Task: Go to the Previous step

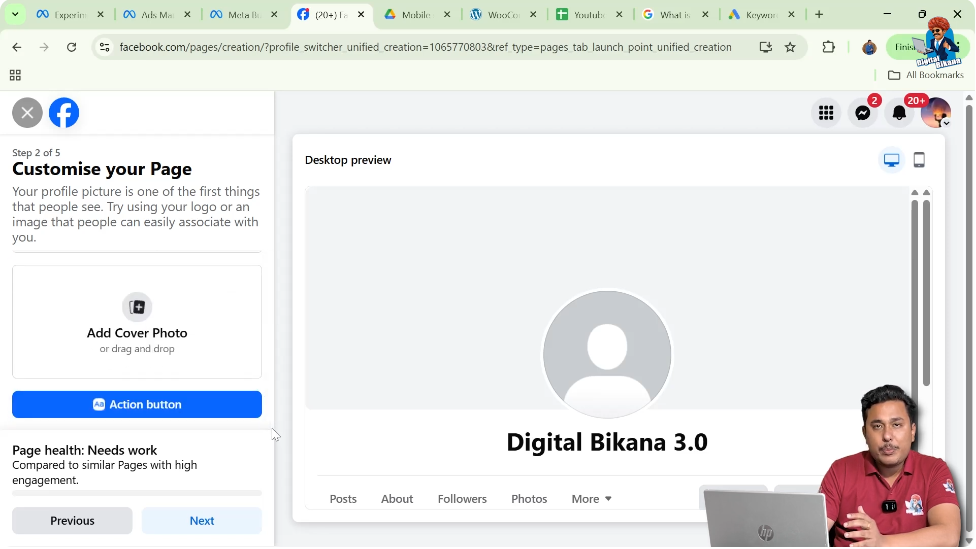Action: [72, 521]
